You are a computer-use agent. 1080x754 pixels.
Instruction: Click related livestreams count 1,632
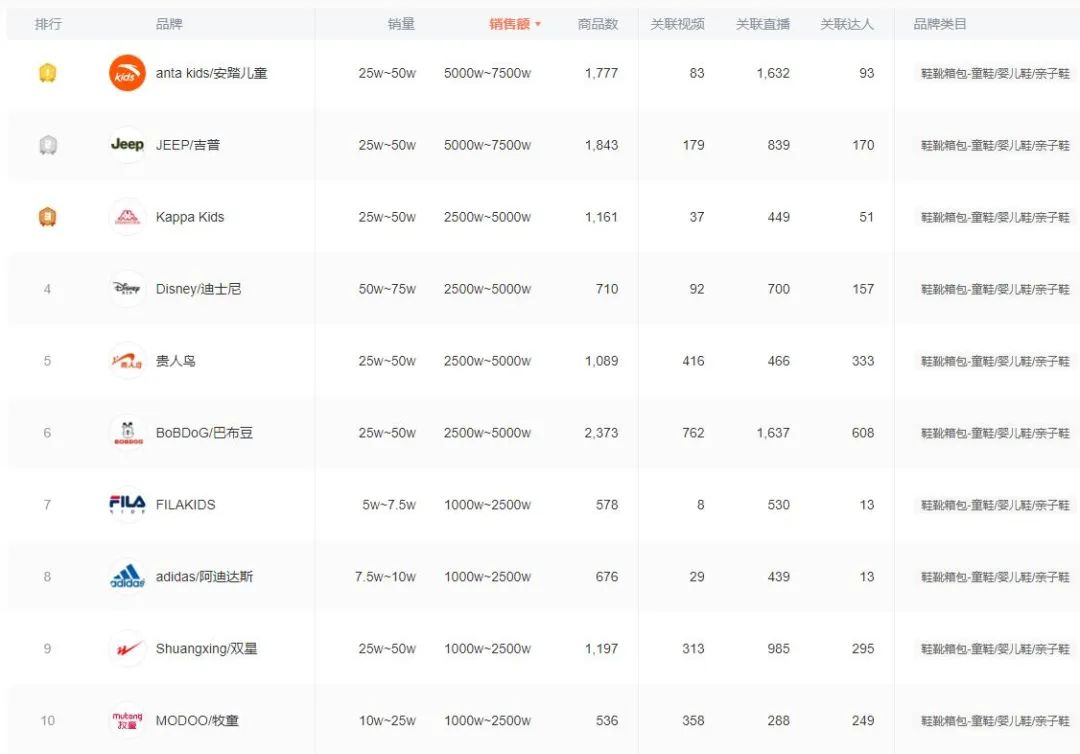click(773, 73)
